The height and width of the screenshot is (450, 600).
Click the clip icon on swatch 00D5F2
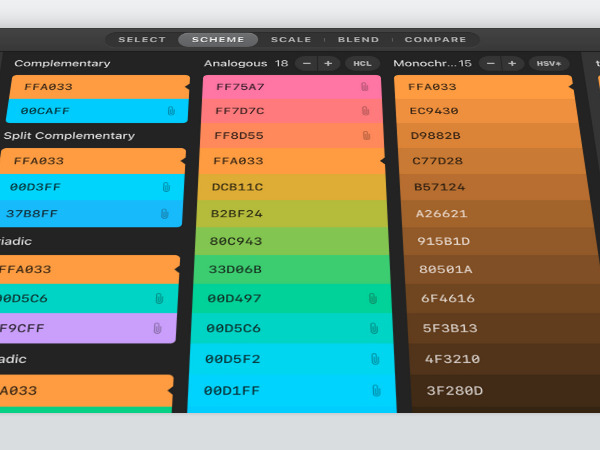tap(375, 359)
